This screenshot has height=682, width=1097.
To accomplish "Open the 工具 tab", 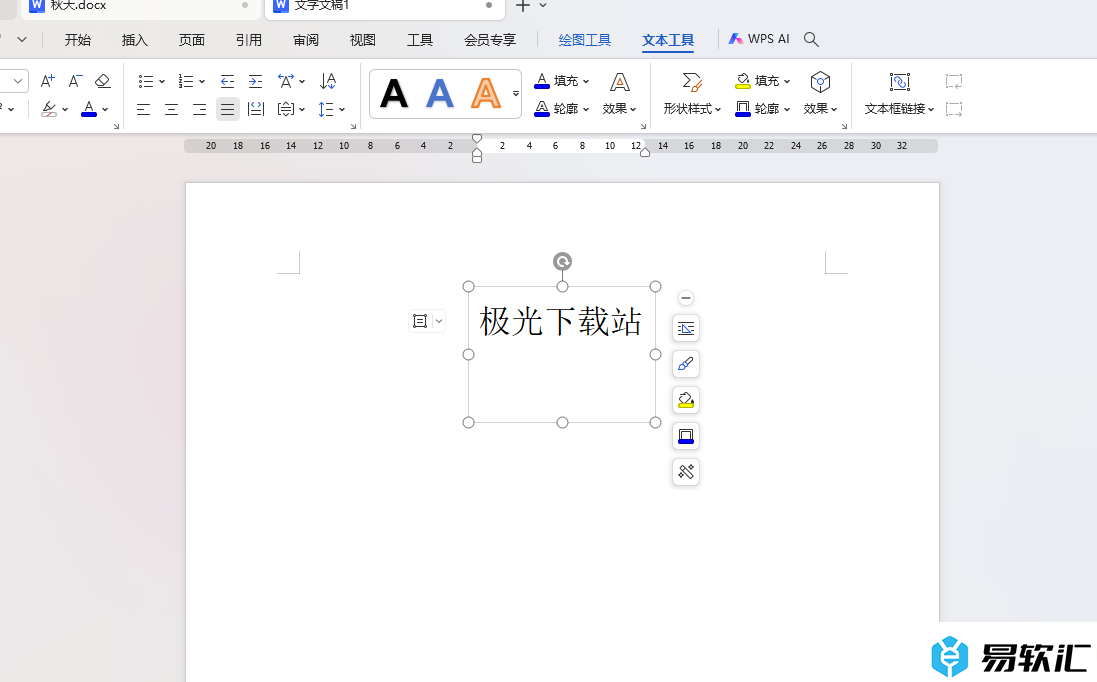I will 420,40.
